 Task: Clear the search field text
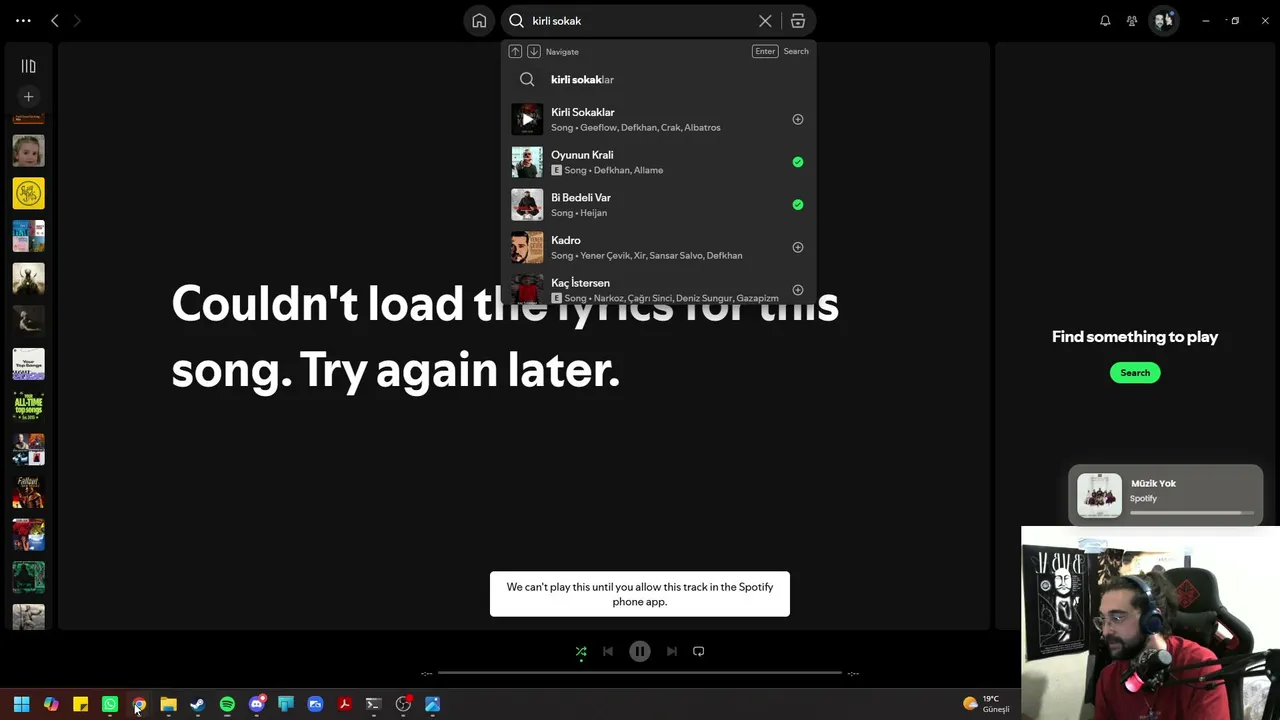(765, 21)
